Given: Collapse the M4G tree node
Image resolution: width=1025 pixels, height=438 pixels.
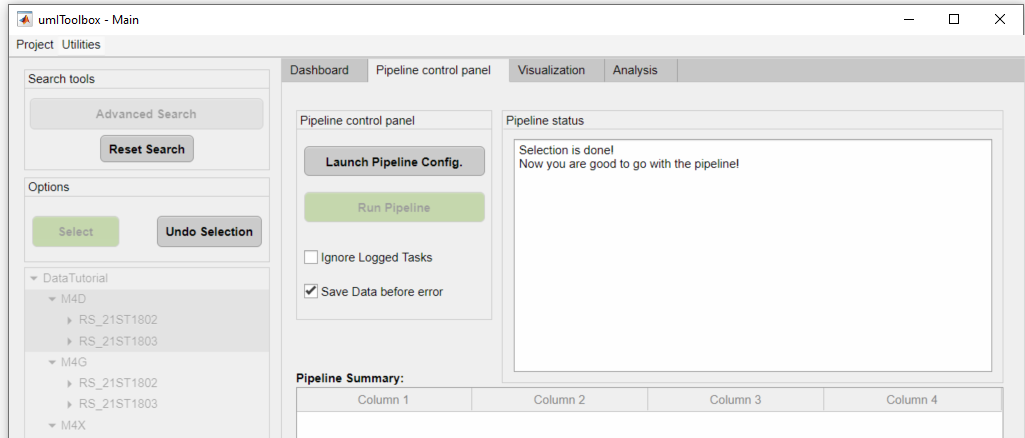Looking at the screenshot, I should [x=52, y=362].
